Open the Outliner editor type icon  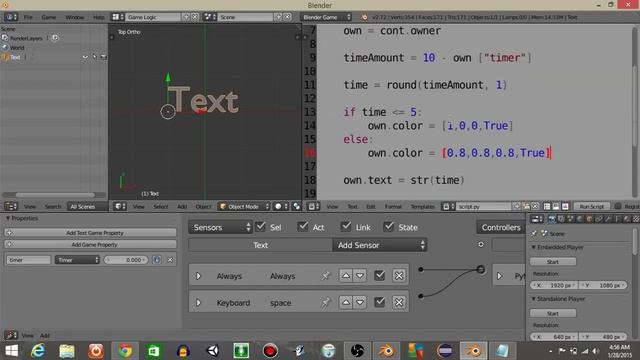click(x=11, y=207)
